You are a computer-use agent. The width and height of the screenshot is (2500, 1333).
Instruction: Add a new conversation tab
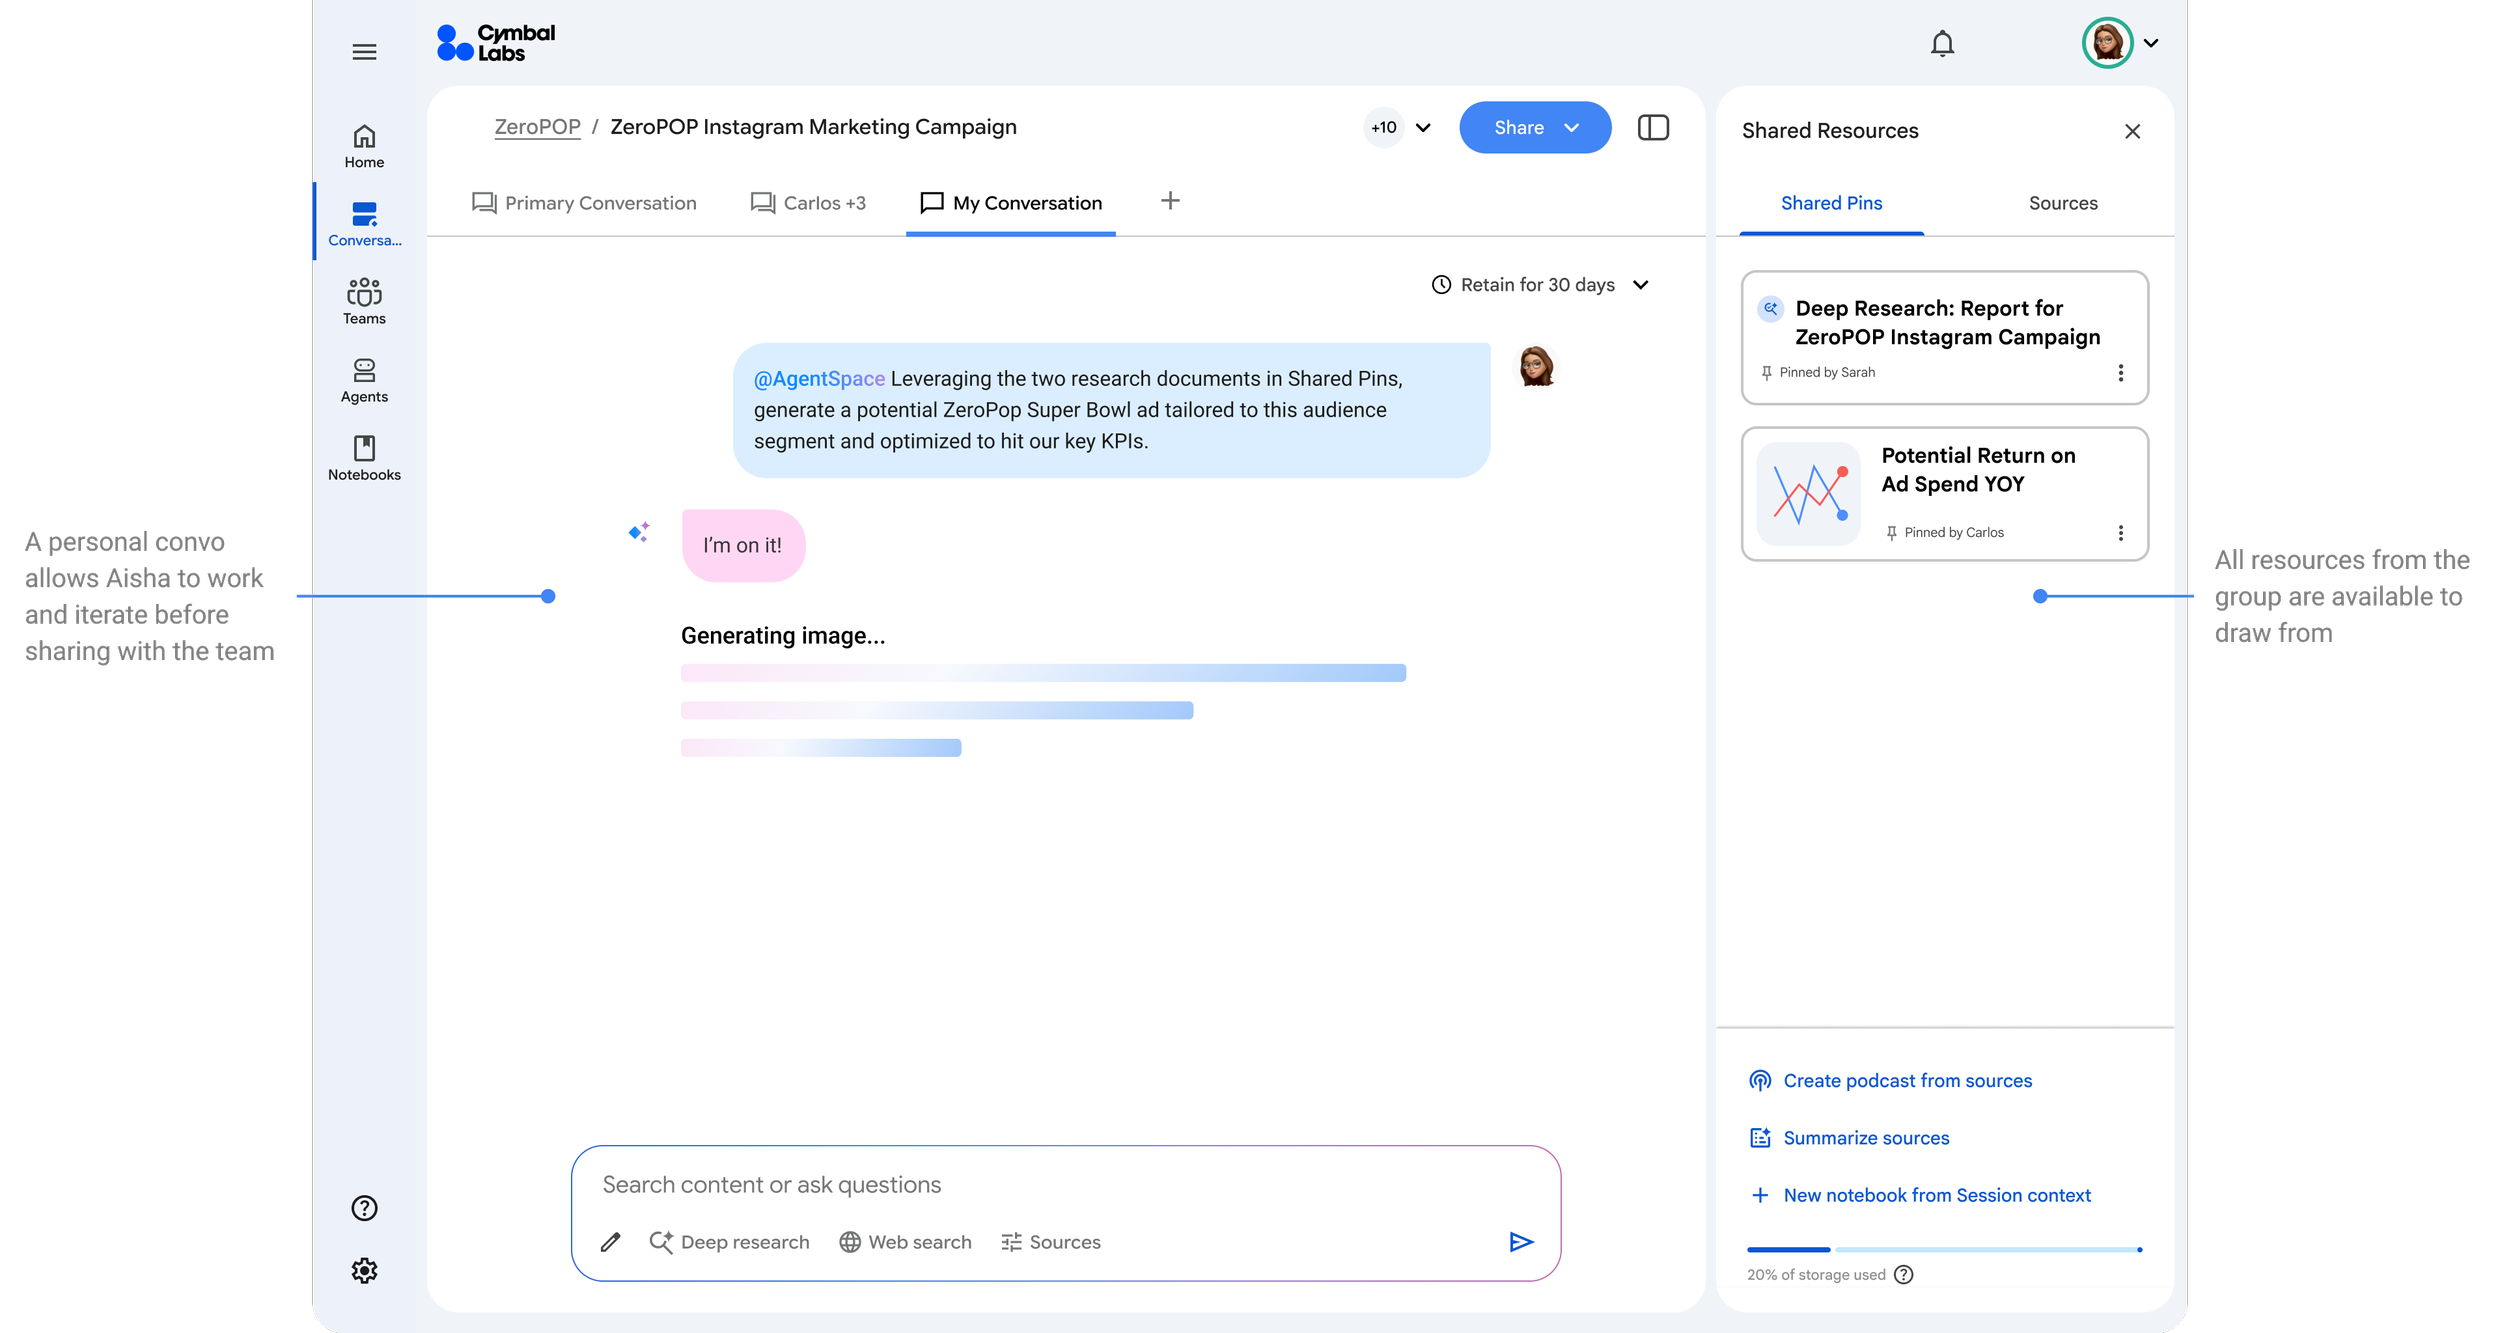pos(1170,201)
